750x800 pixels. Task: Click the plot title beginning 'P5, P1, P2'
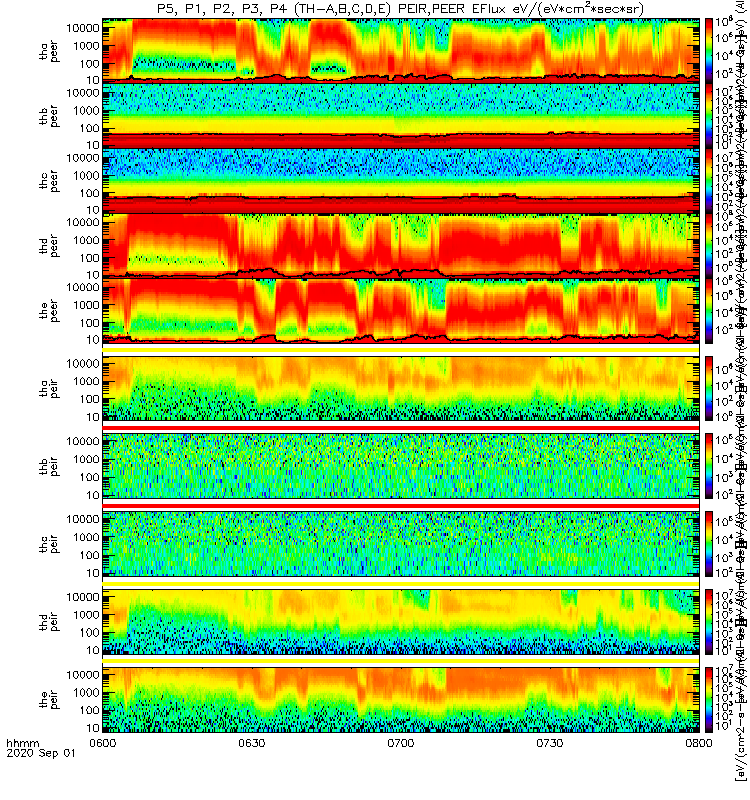tap(401, 9)
